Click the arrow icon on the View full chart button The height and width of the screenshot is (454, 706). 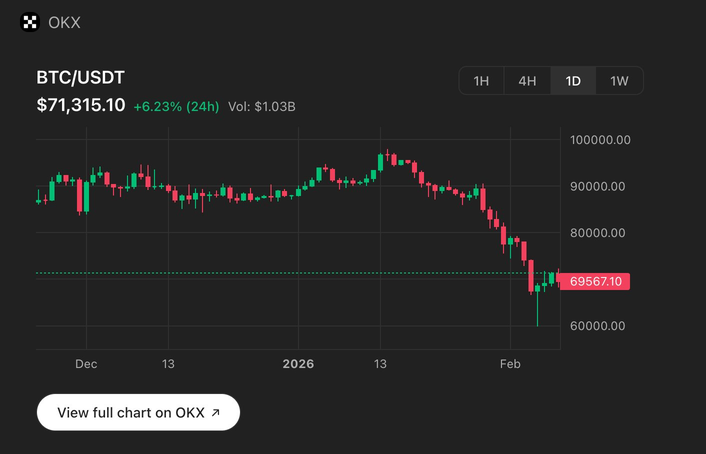tap(215, 412)
